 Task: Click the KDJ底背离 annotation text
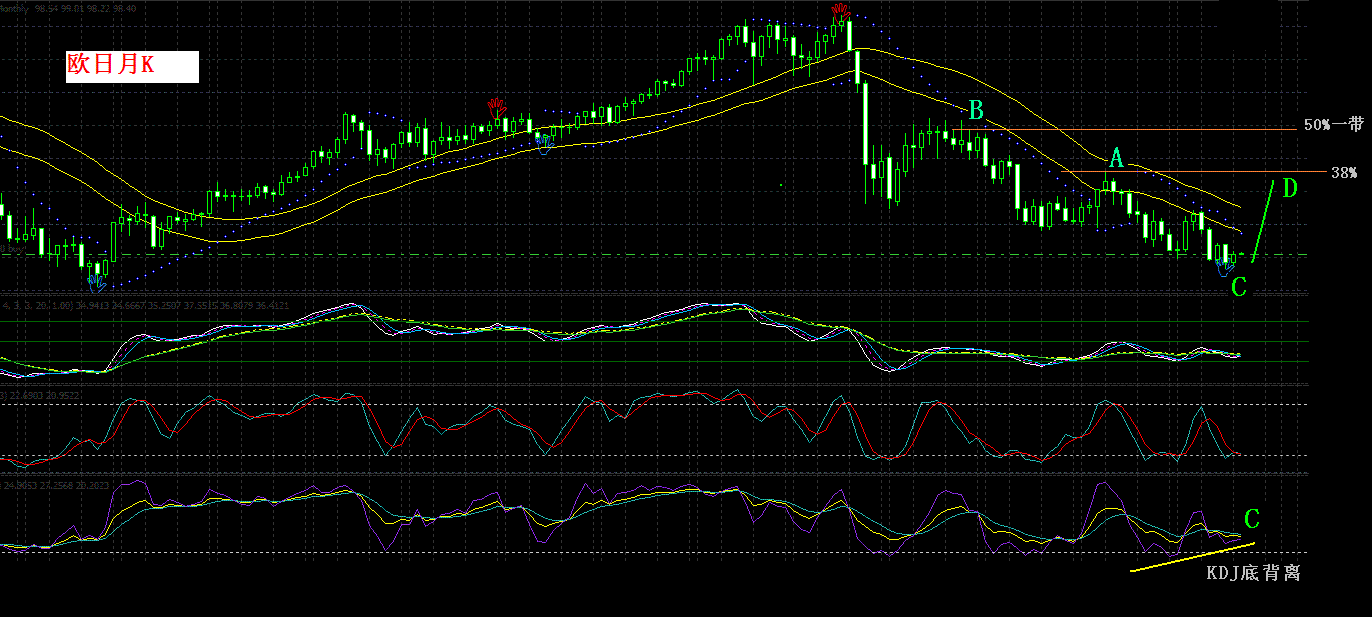[x=1253, y=573]
